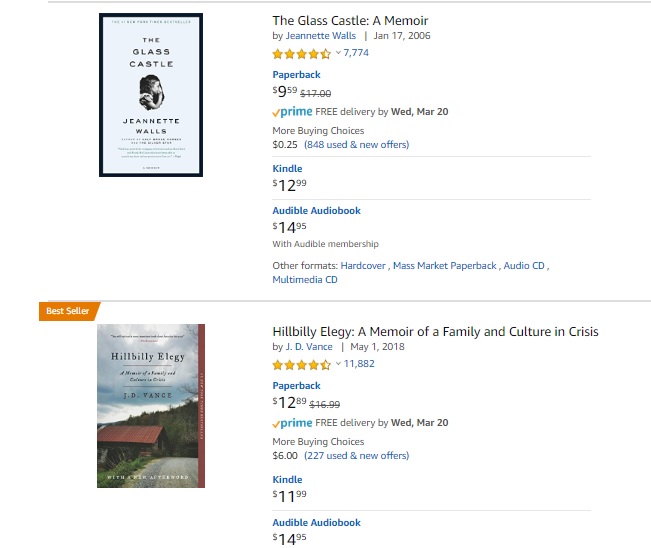Choose Mass Market Paperback format
The height and width of the screenshot is (548, 651).
tap(445, 266)
